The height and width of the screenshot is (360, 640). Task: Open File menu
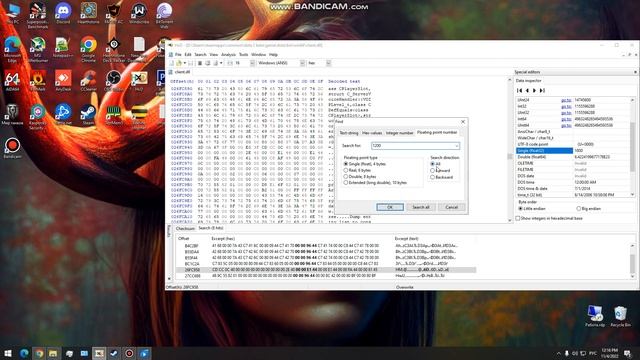point(178,55)
